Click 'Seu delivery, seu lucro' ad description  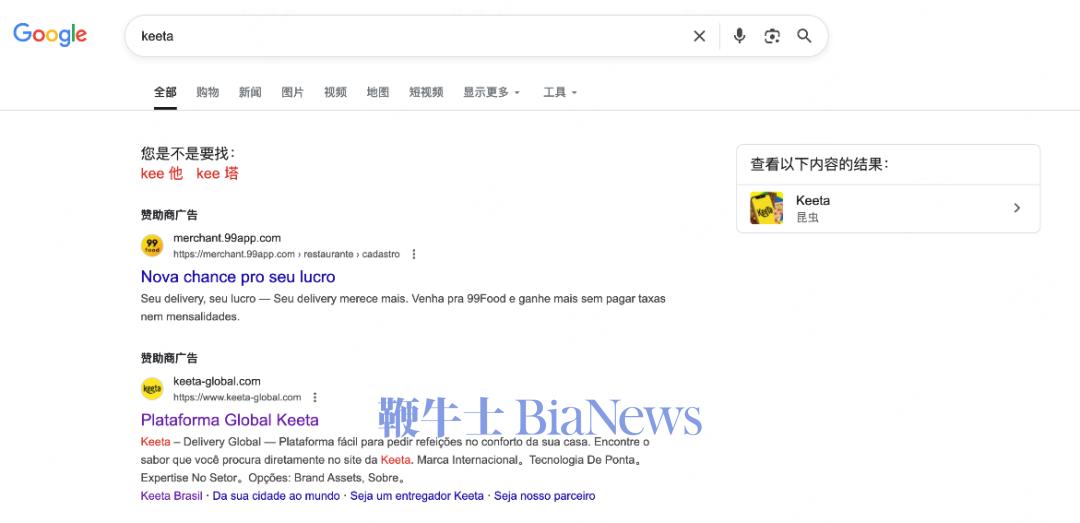tap(403, 308)
